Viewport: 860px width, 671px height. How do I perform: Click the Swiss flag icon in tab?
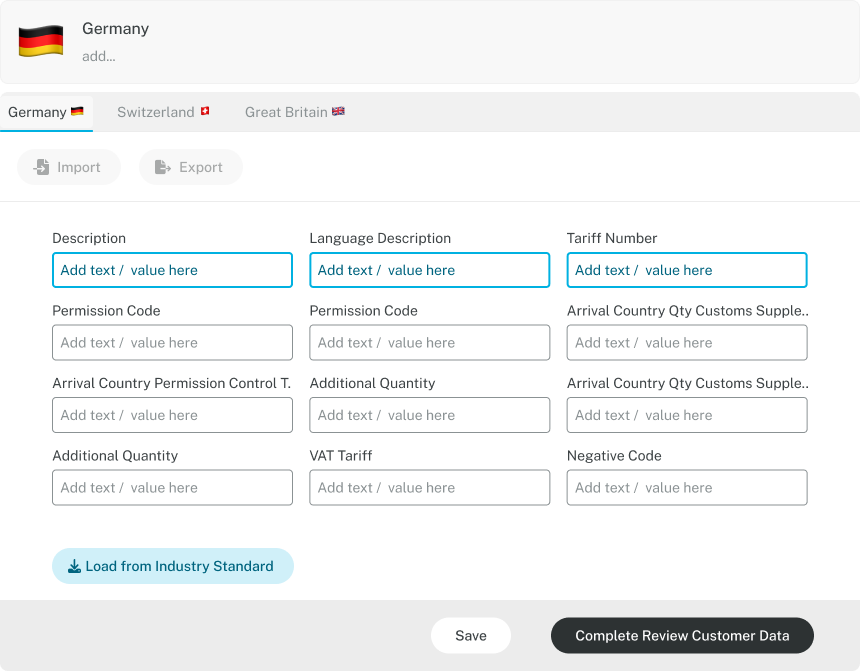point(205,112)
